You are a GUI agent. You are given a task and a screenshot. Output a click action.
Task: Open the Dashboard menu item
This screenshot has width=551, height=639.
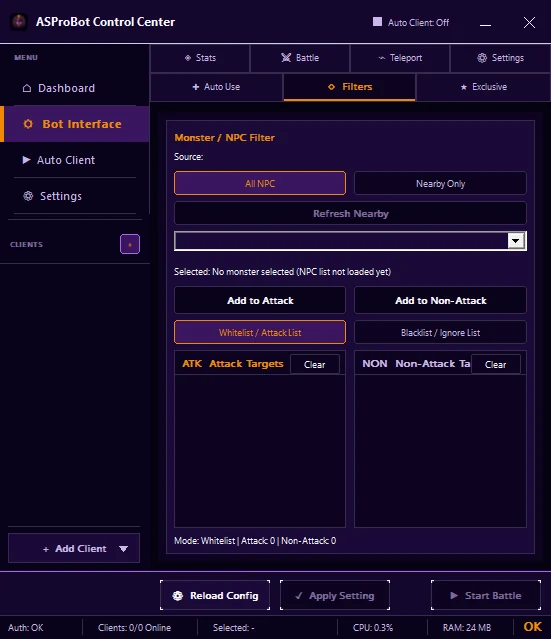click(x=75, y=88)
